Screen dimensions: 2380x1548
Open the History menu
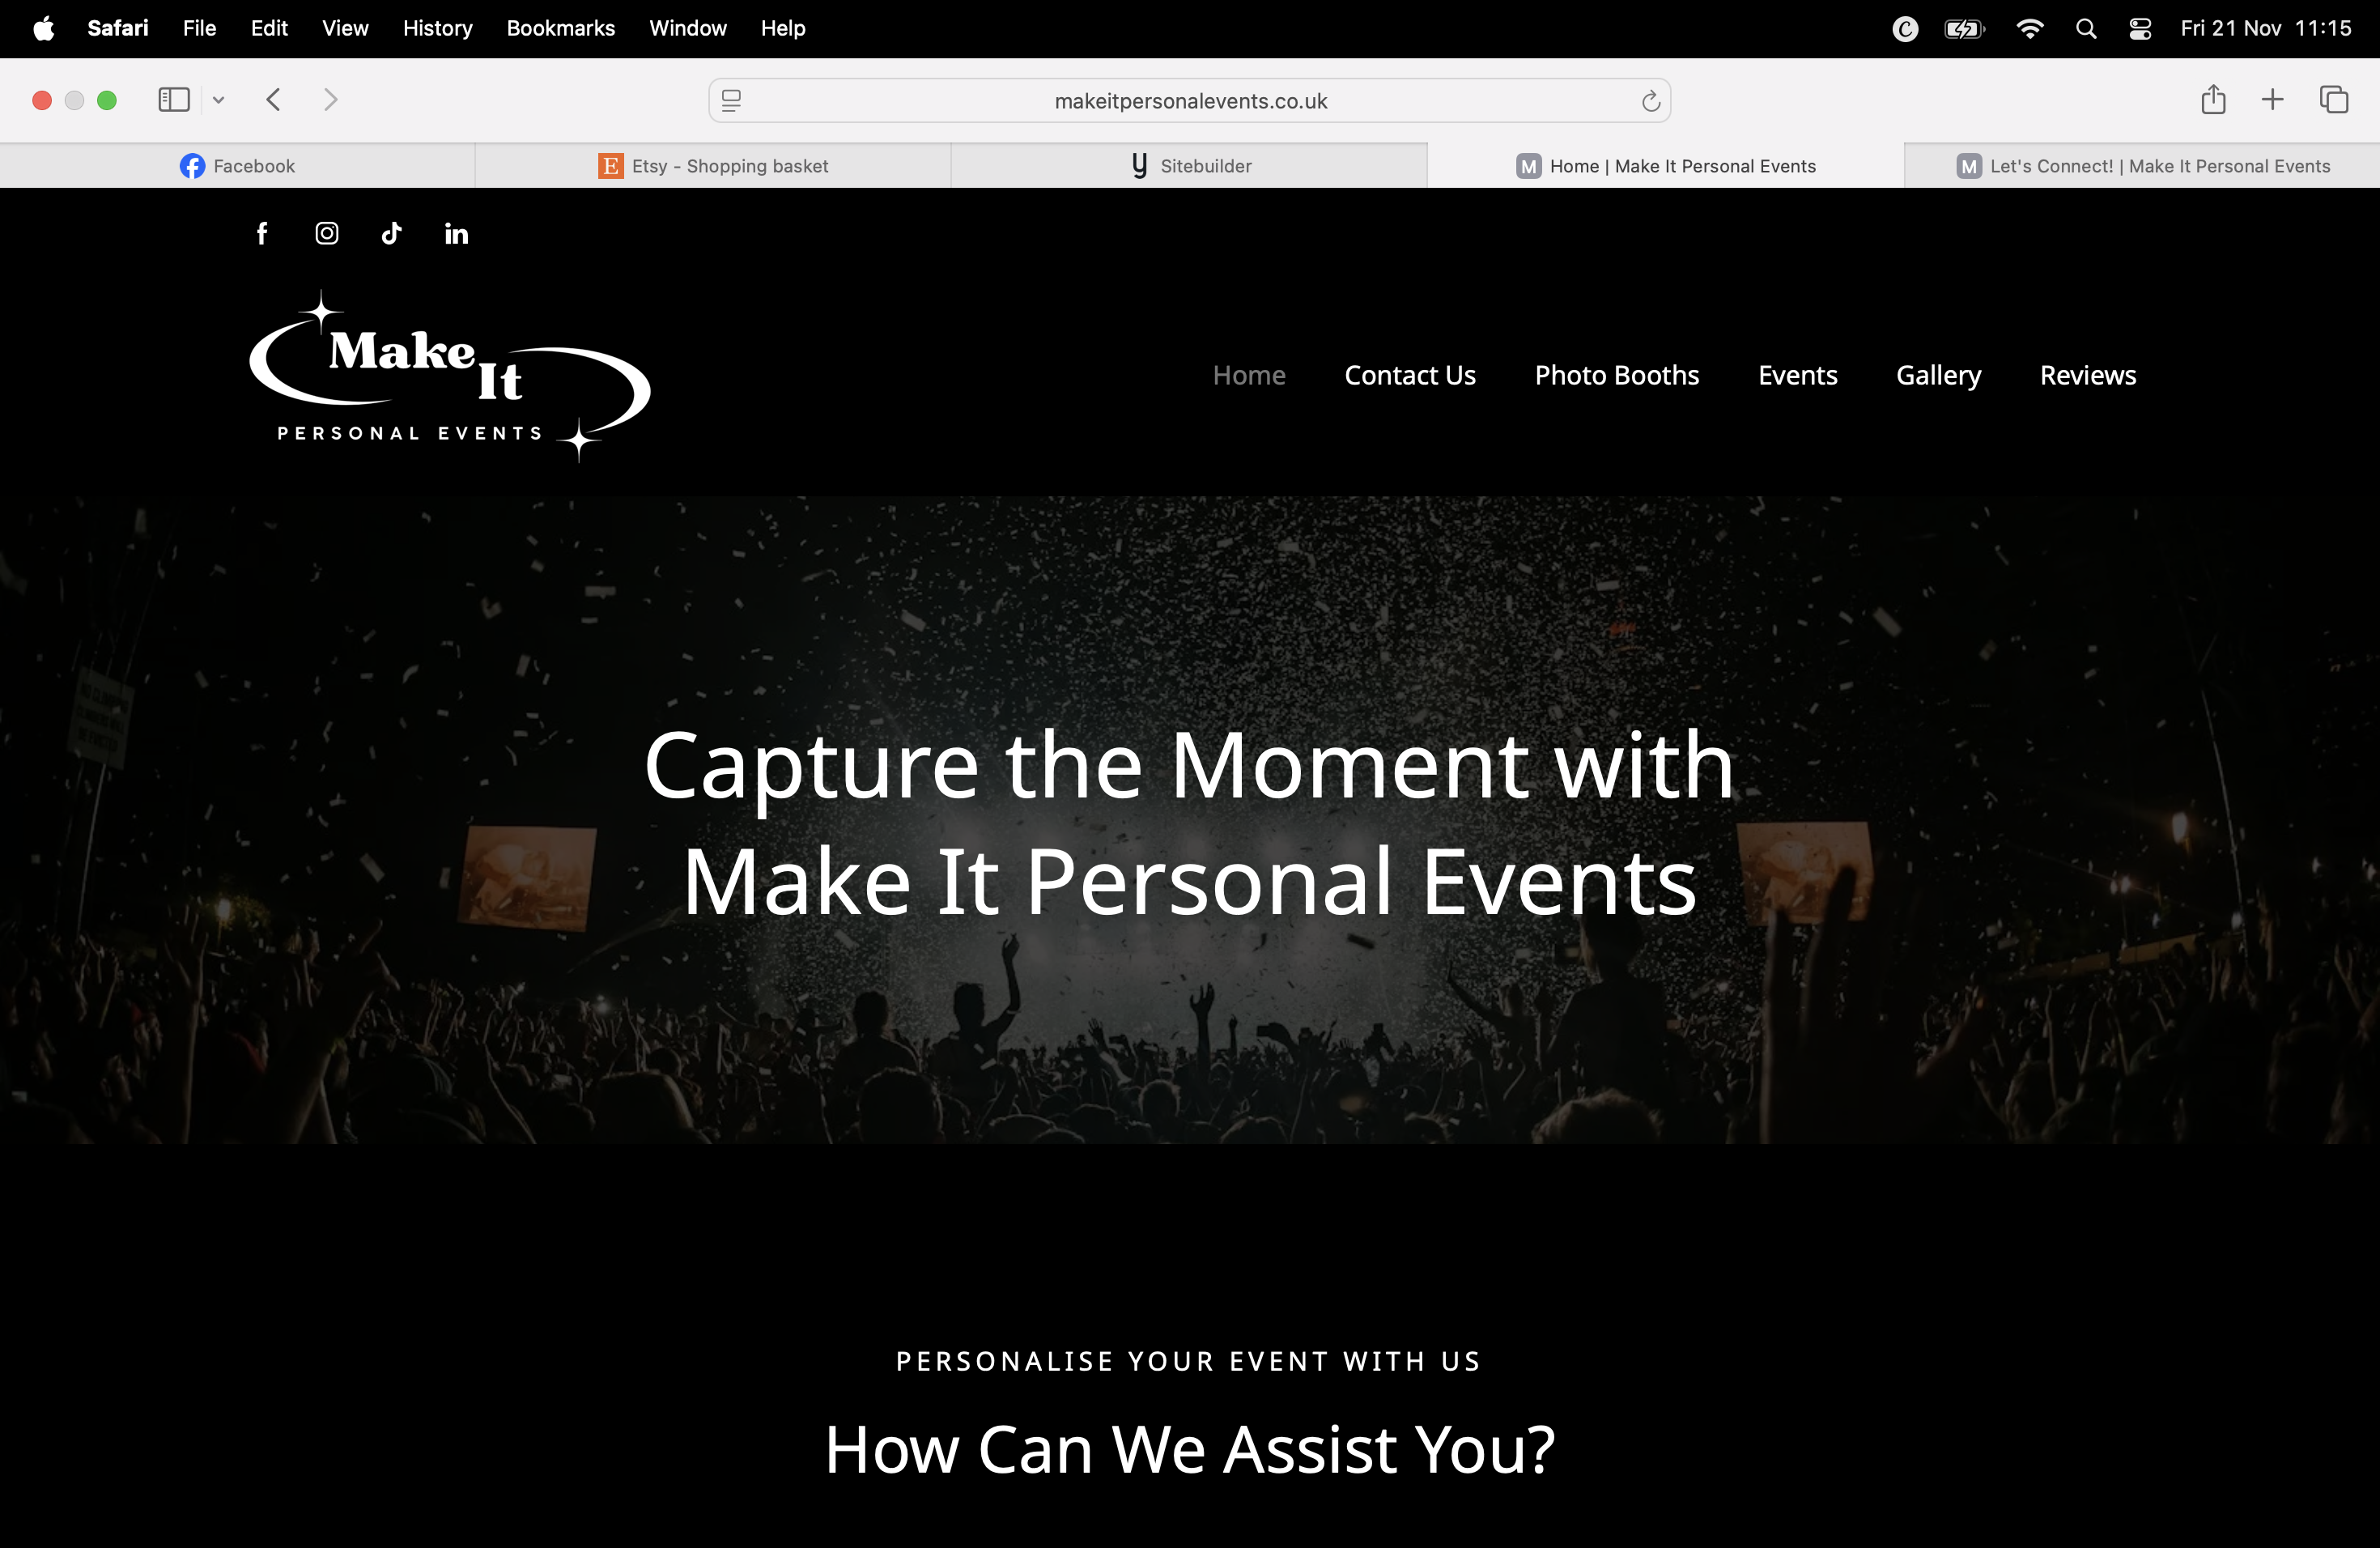pyautogui.click(x=437, y=28)
